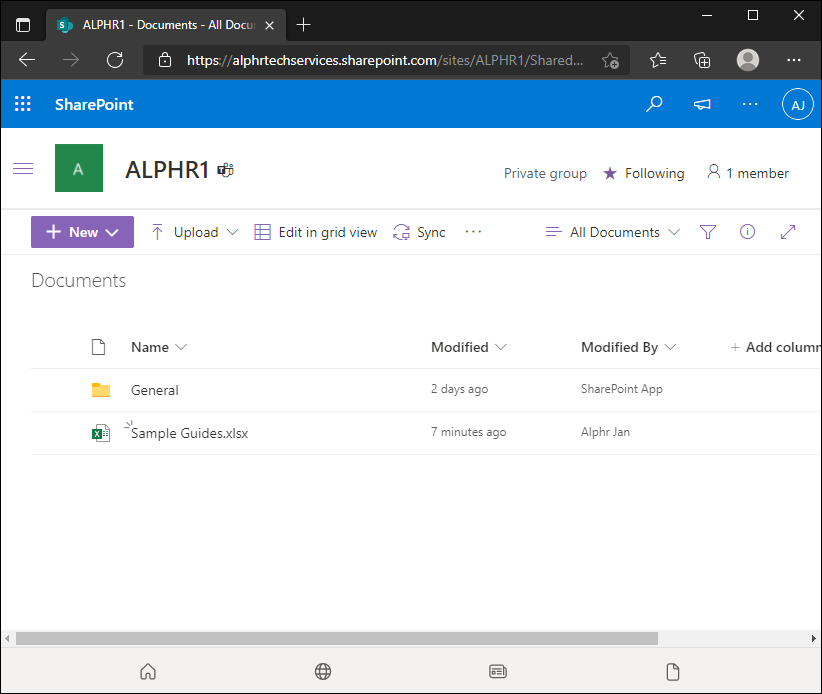Open the Teams icon beside ALPHR1
Screen dimensions: 822x694
[225, 170]
